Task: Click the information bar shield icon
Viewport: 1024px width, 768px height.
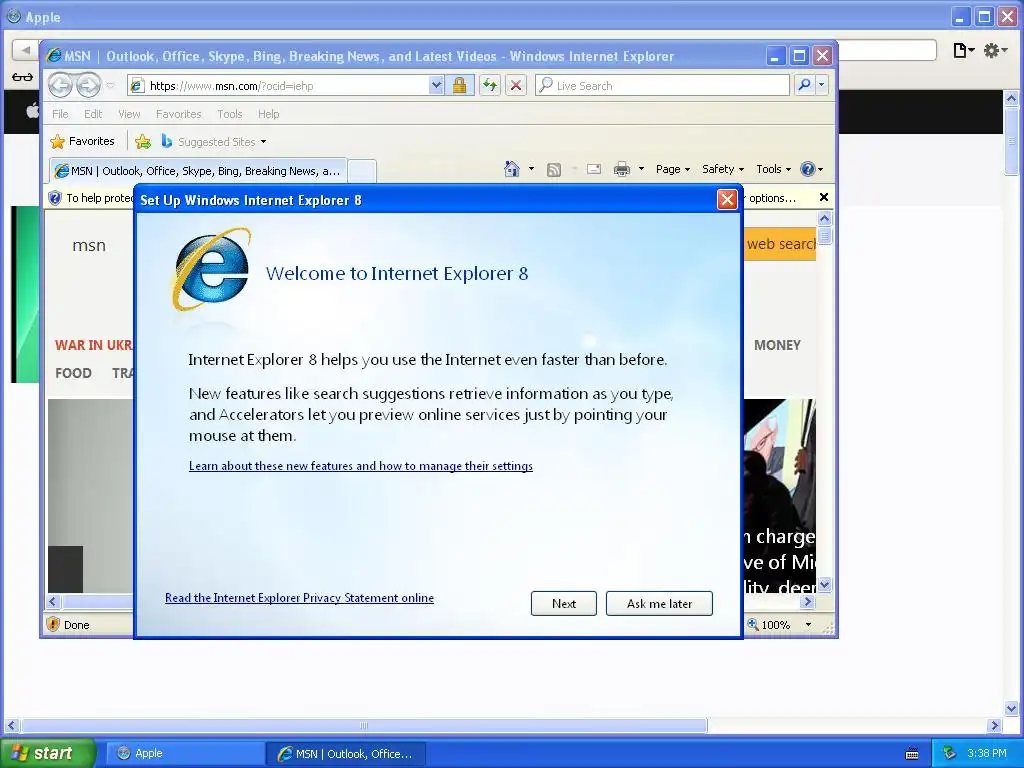Action: [x=56, y=198]
